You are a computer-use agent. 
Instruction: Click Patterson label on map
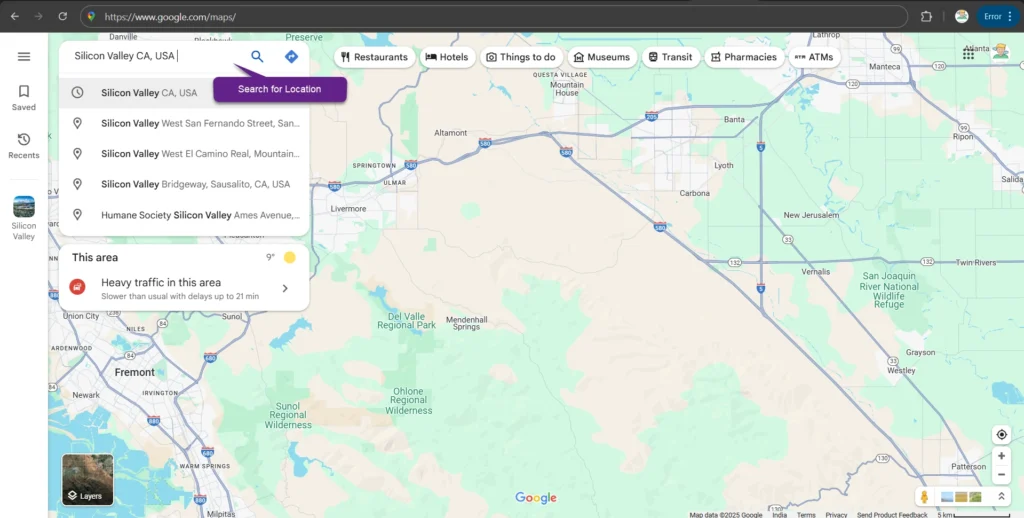[968, 466]
